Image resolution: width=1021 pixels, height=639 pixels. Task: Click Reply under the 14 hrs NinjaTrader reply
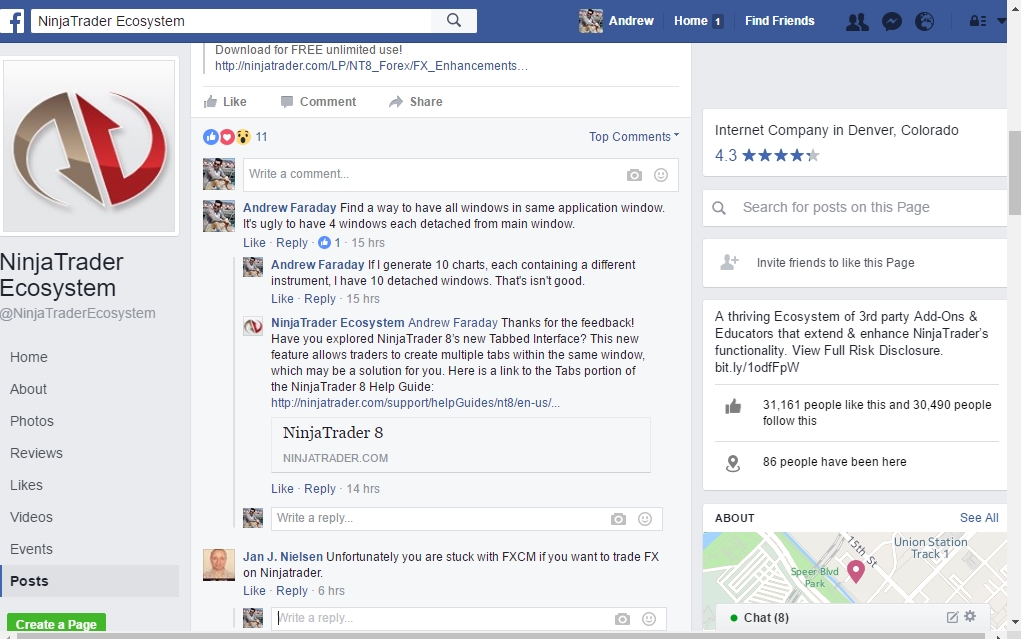320,489
